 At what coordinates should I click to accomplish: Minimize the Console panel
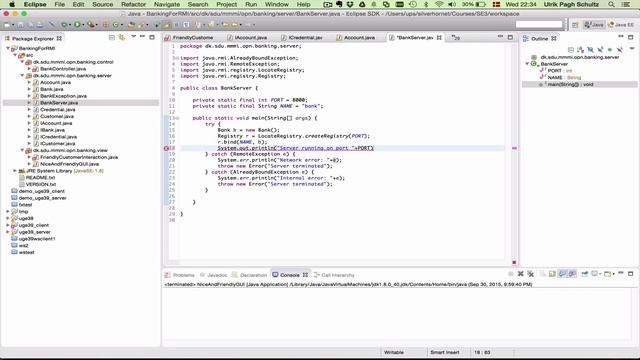pyautogui.click(x=621, y=273)
